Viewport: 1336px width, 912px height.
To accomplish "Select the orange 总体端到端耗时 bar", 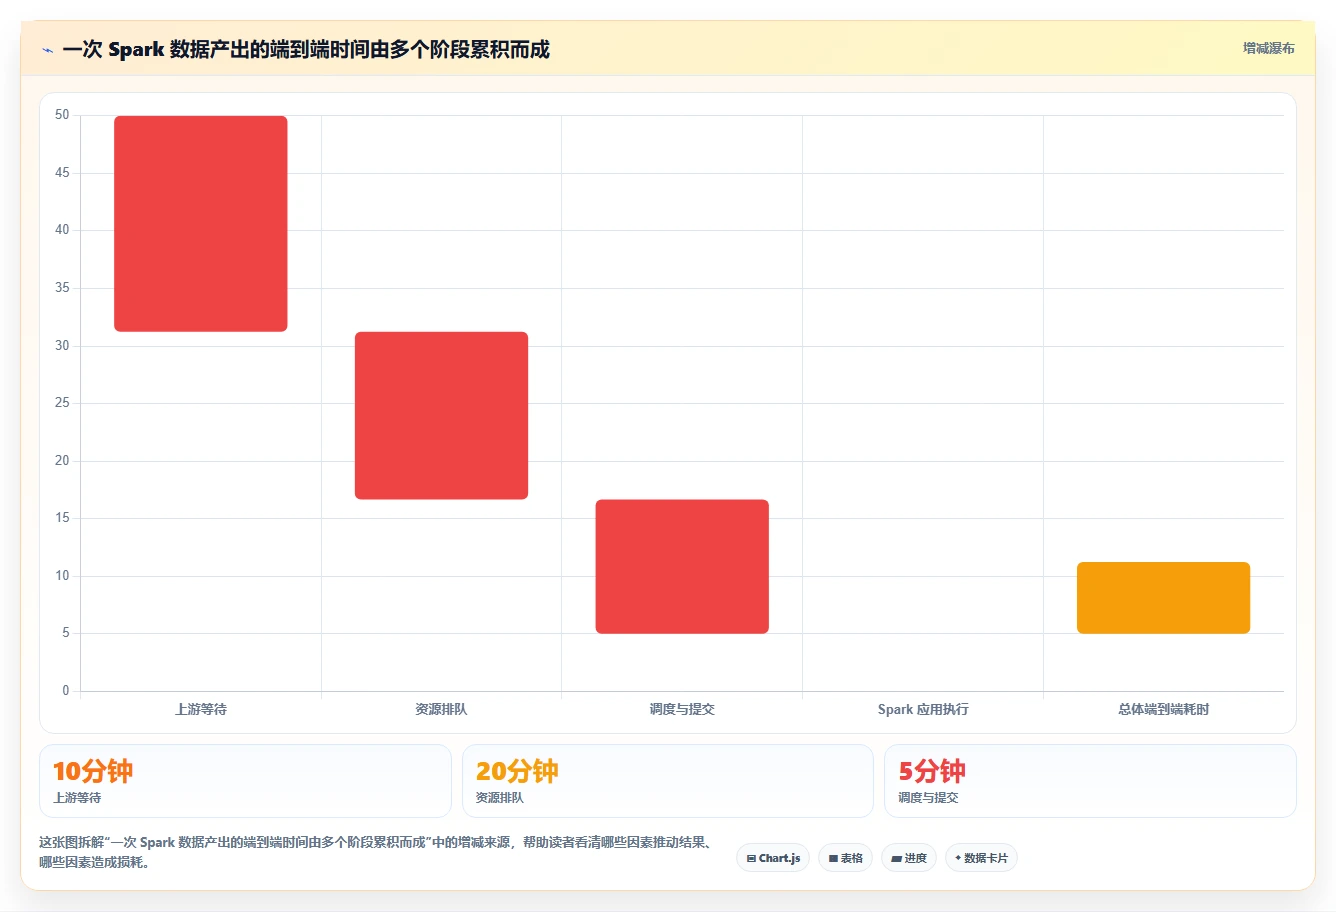I will 1163,598.
